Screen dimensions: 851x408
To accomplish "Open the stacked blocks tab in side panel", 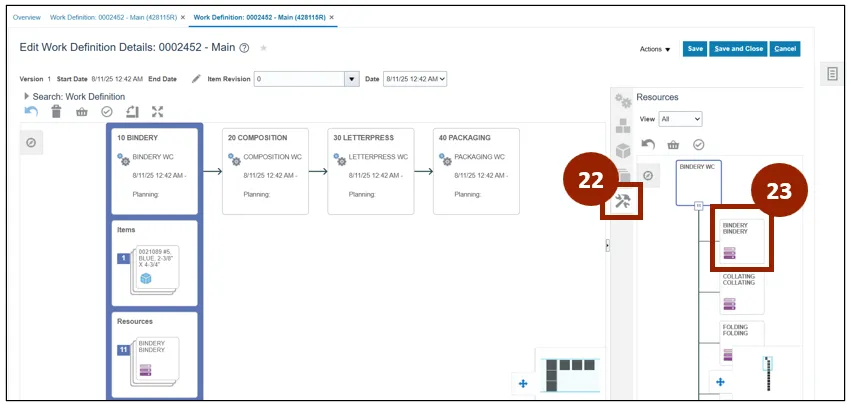I will click(x=623, y=126).
